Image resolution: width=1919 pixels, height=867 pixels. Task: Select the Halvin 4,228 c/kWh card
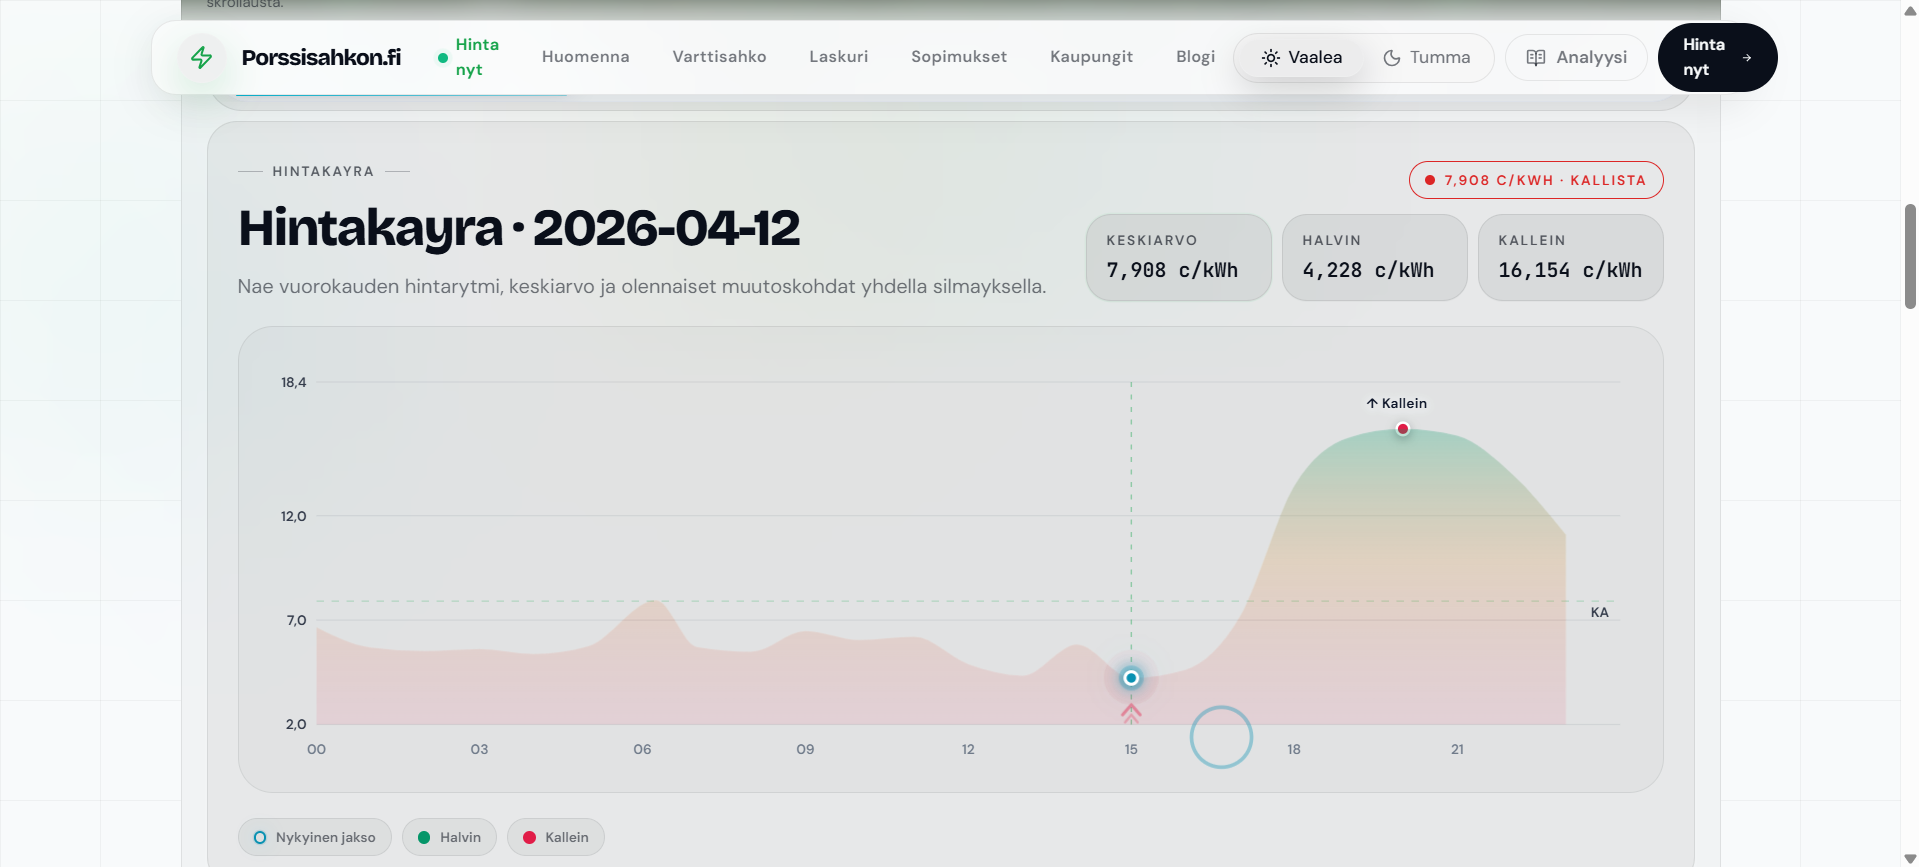[1374, 257]
